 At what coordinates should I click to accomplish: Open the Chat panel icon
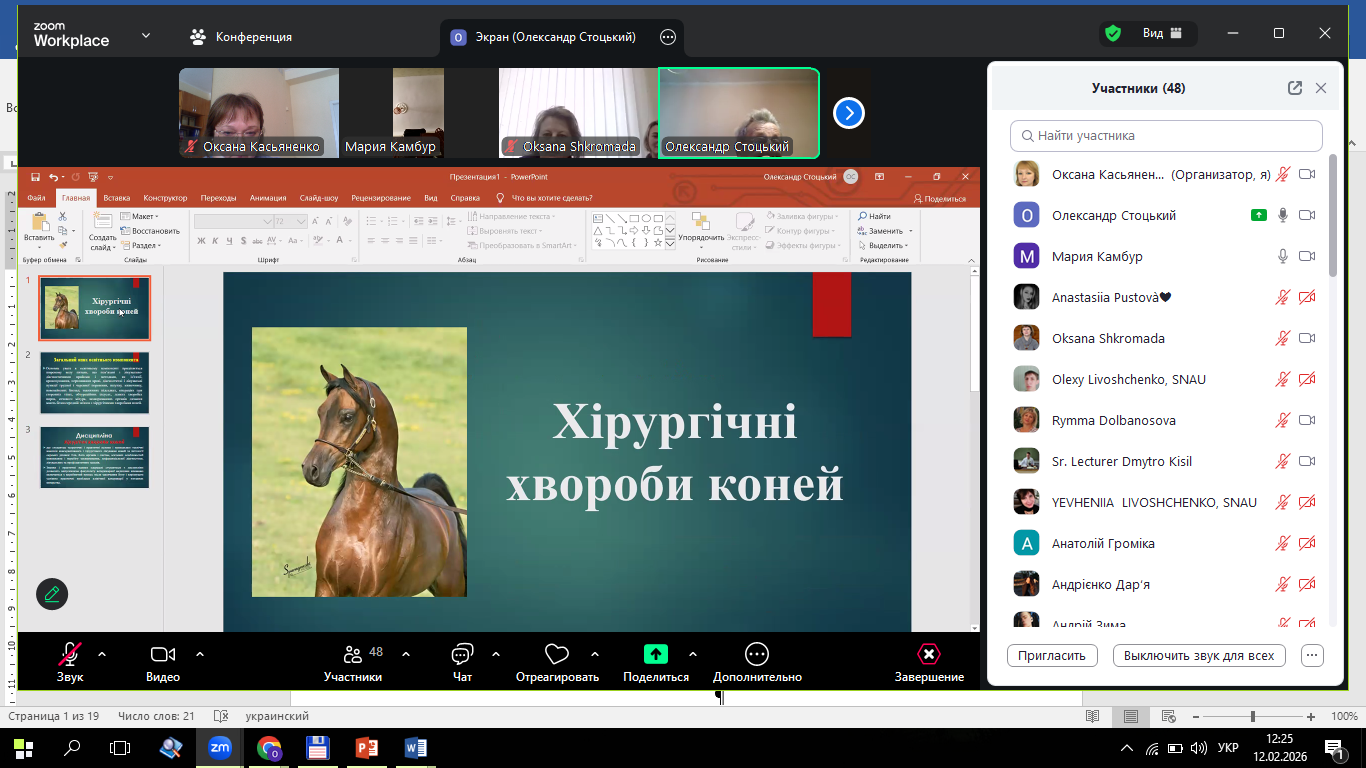[x=462, y=654]
